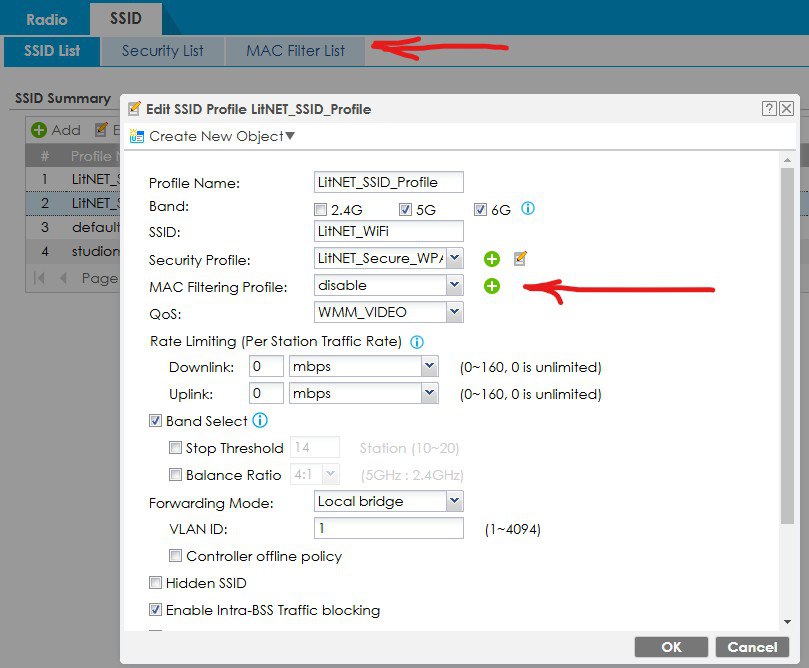This screenshot has width=809, height=668.
Task: Open the dialog help question mark icon
Action: coord(769,108)
